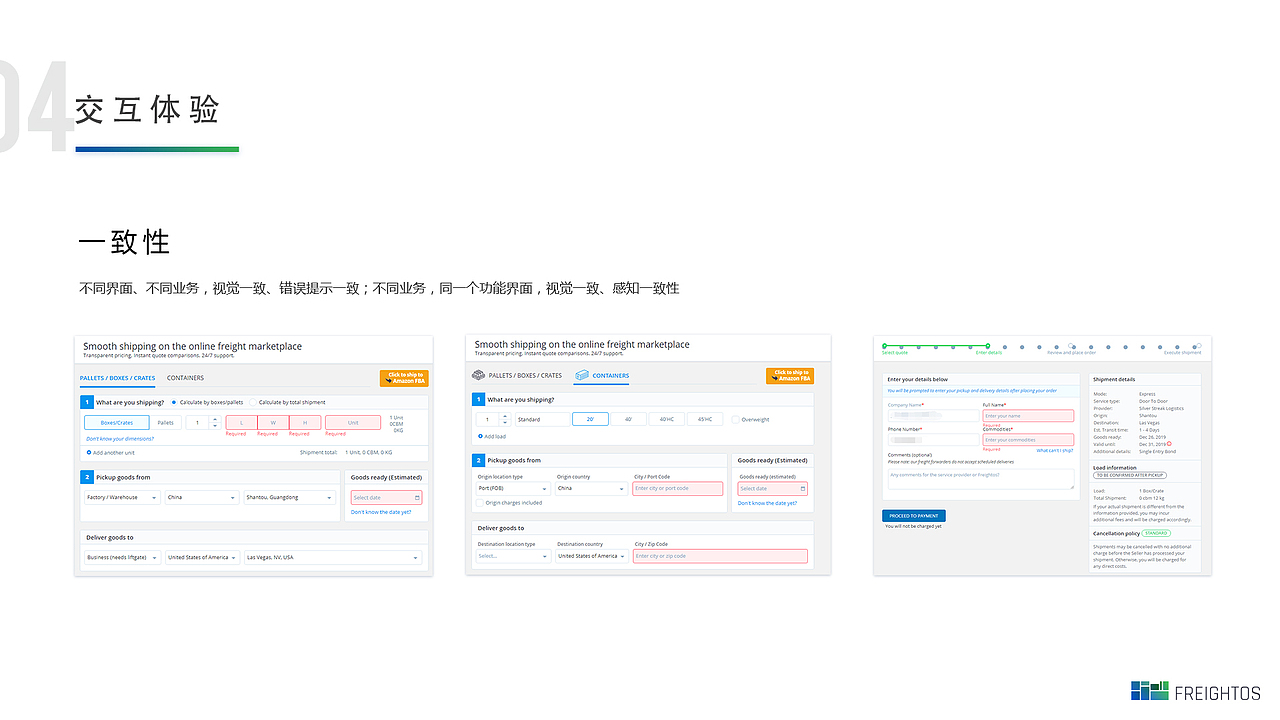This screenshot has height=720, width=1280.
Task: Click the orange Click to ship to Amazon FBA icon
Action: (404, 379)
